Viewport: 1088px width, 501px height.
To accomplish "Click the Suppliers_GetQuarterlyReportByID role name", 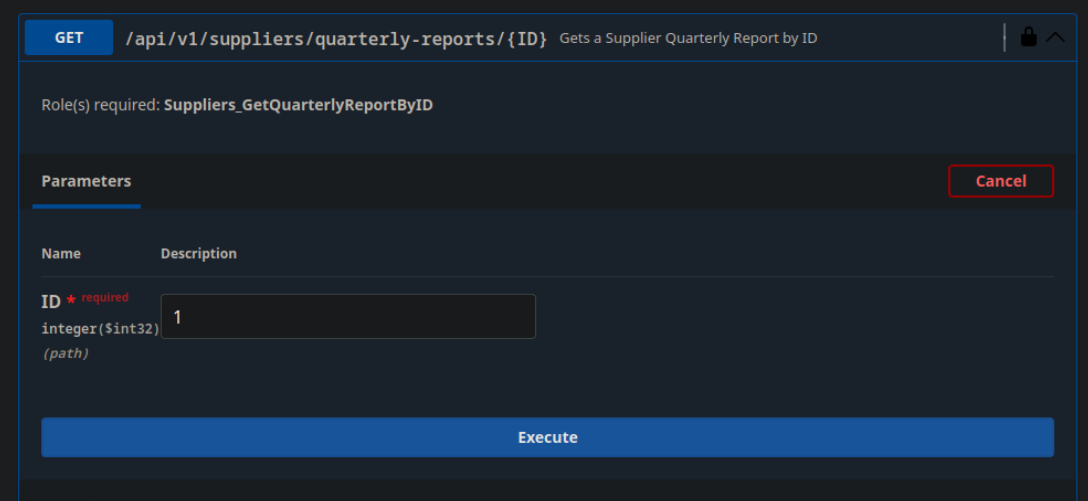I will click(298, 105).
